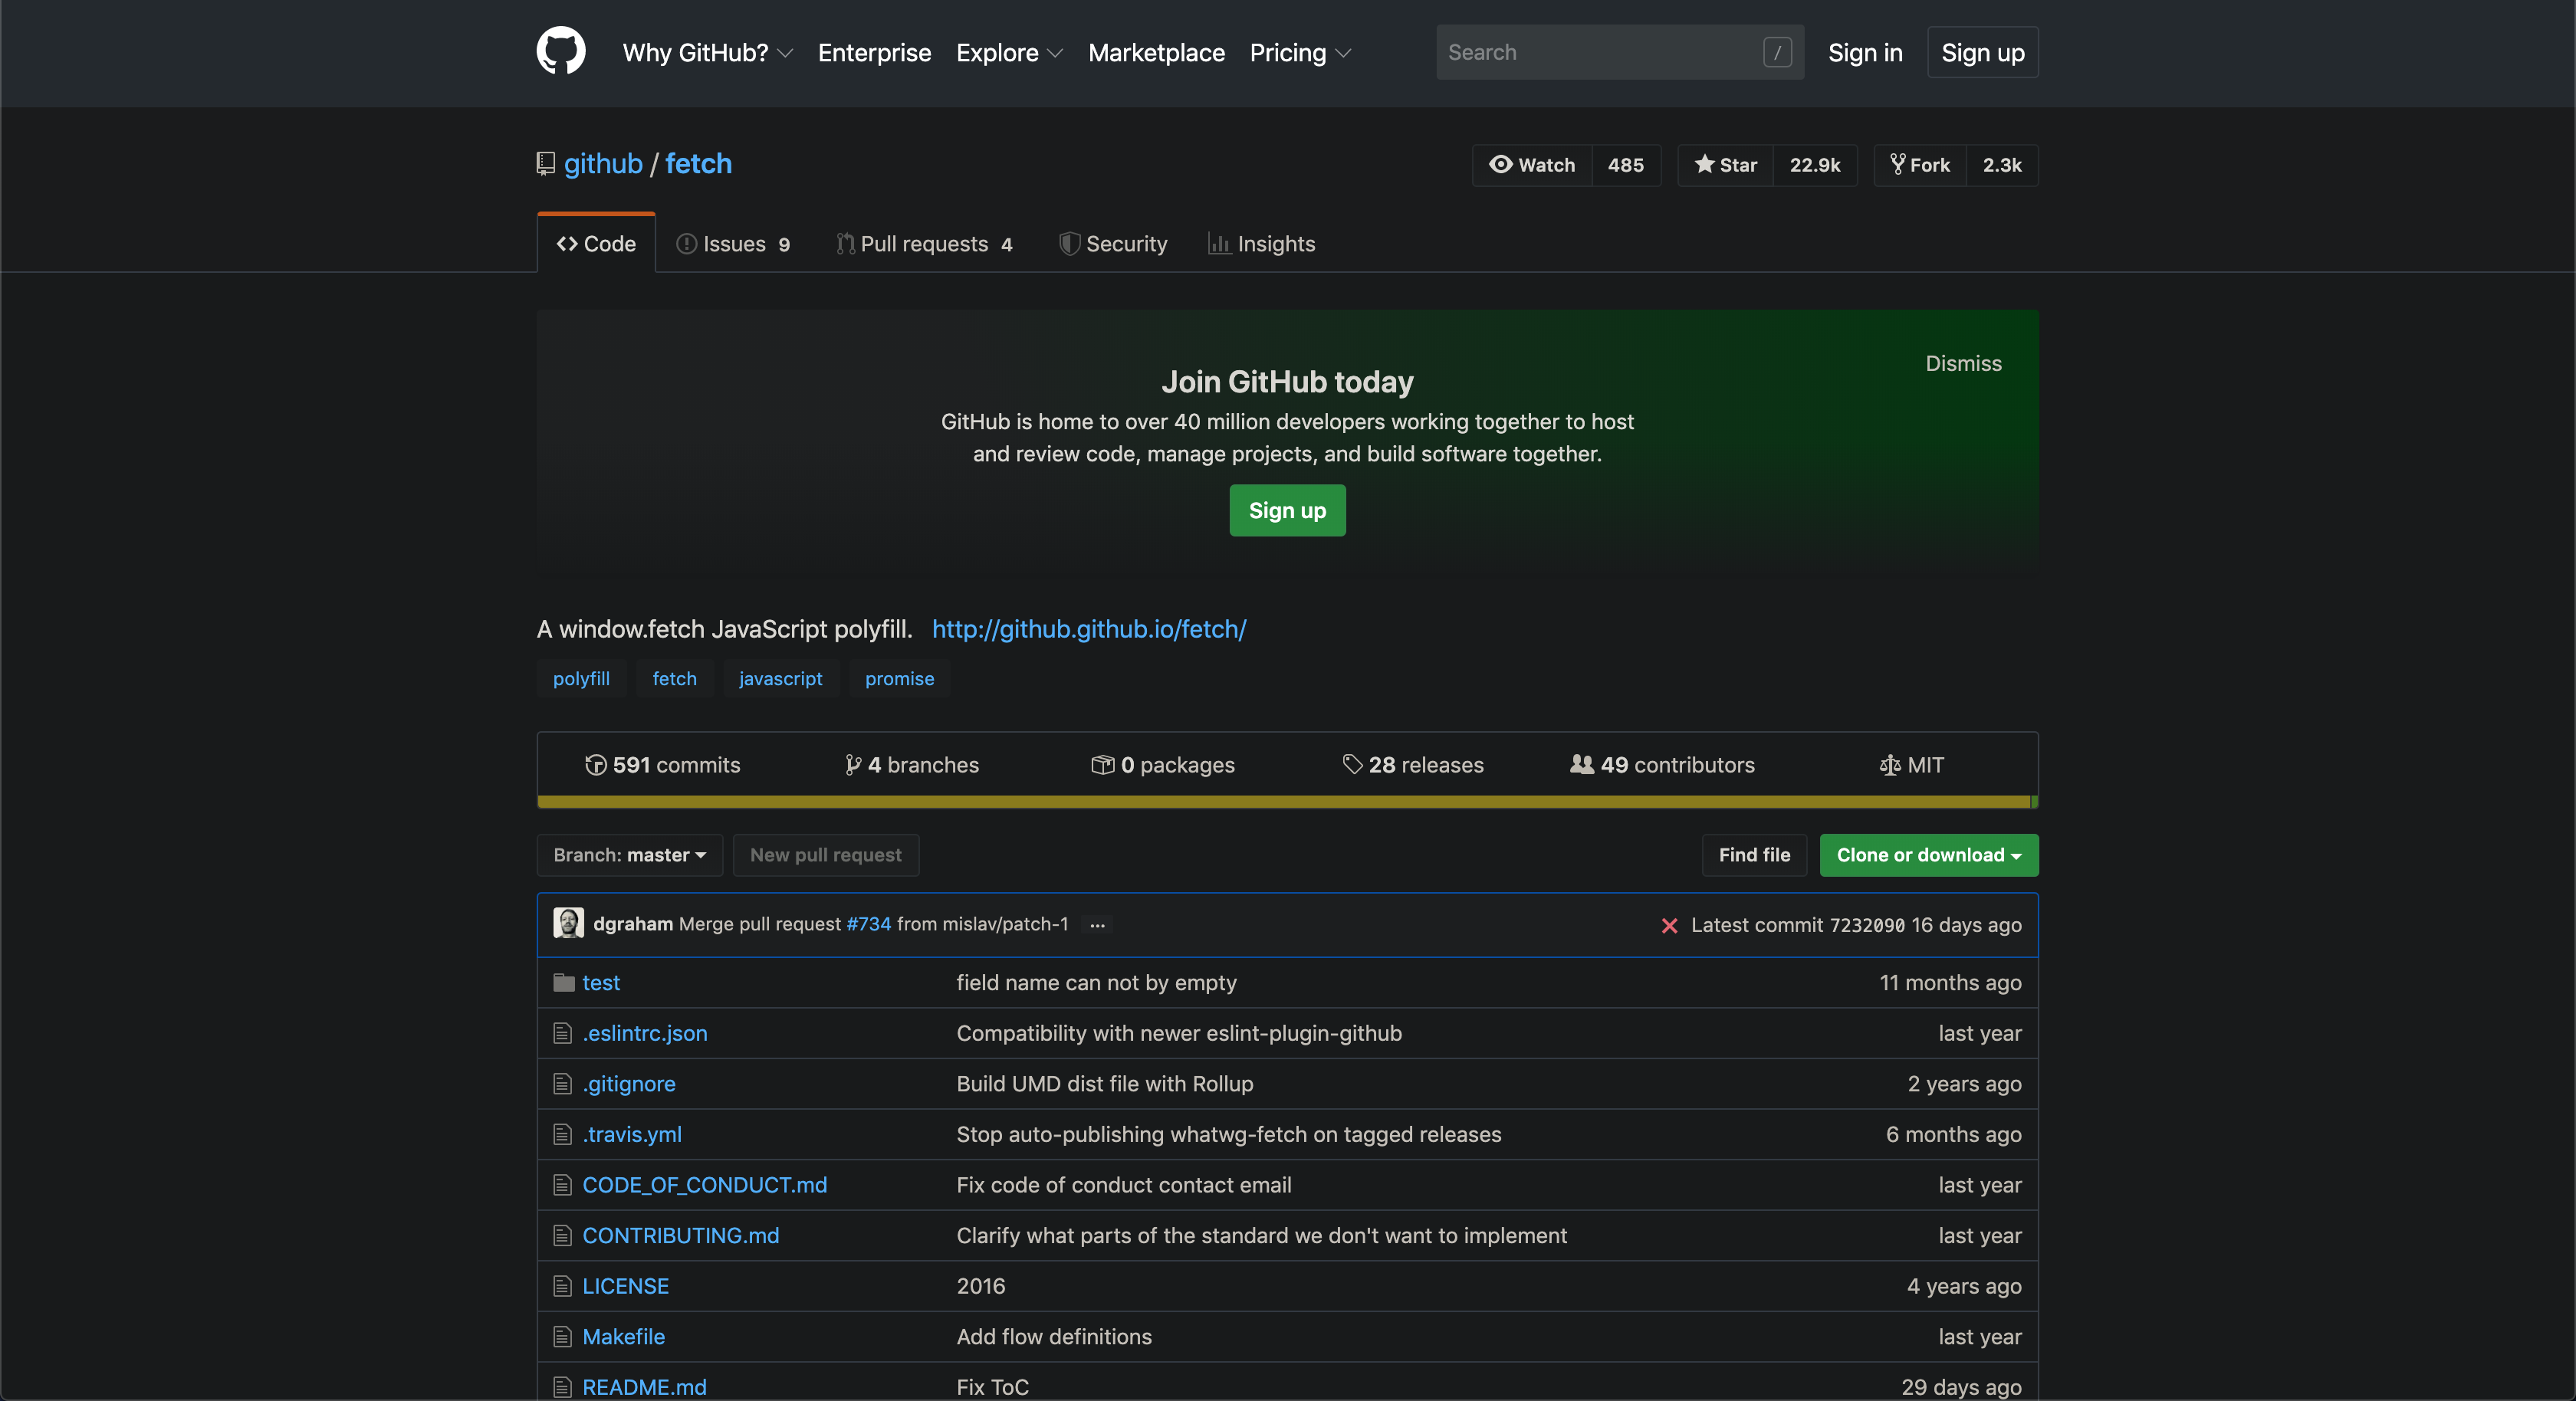Fork the fetch repository
The image size is (2576, 1401).
(1919, 165)
